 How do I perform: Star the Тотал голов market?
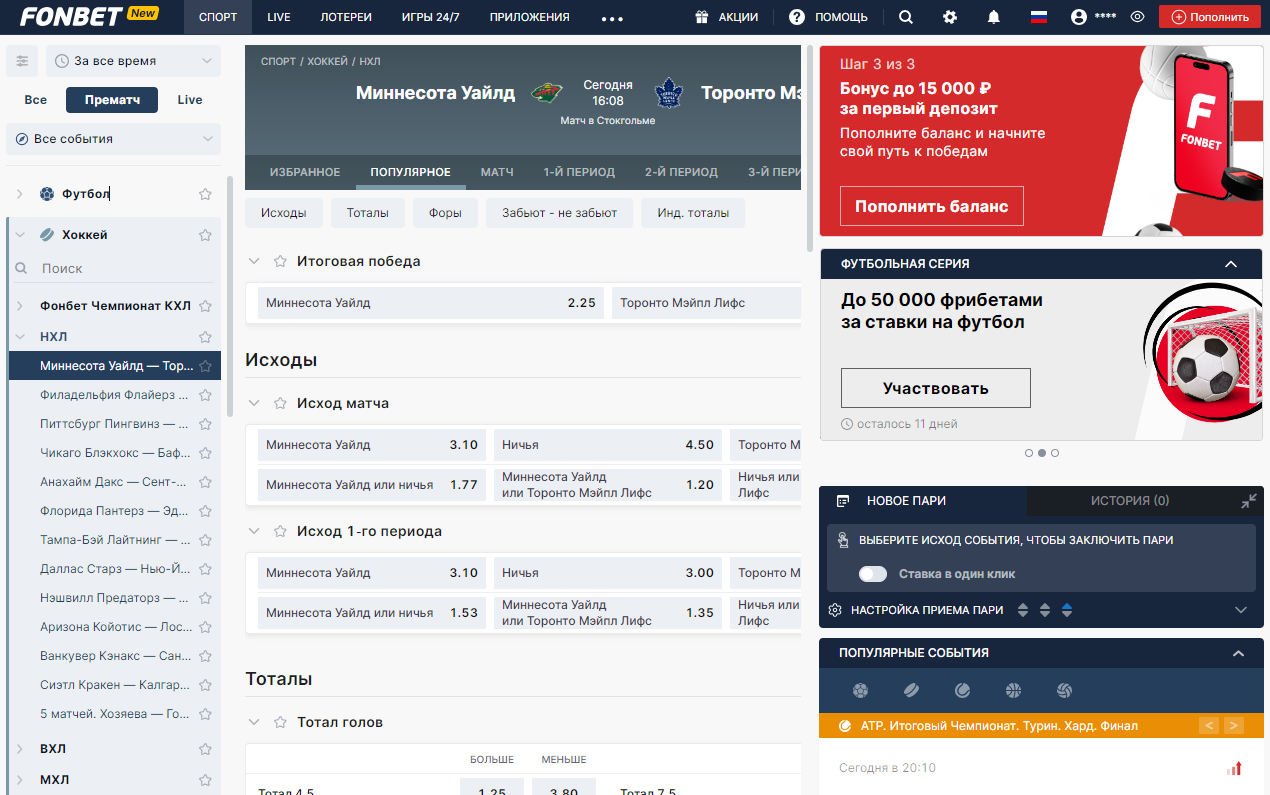[281, 722]
